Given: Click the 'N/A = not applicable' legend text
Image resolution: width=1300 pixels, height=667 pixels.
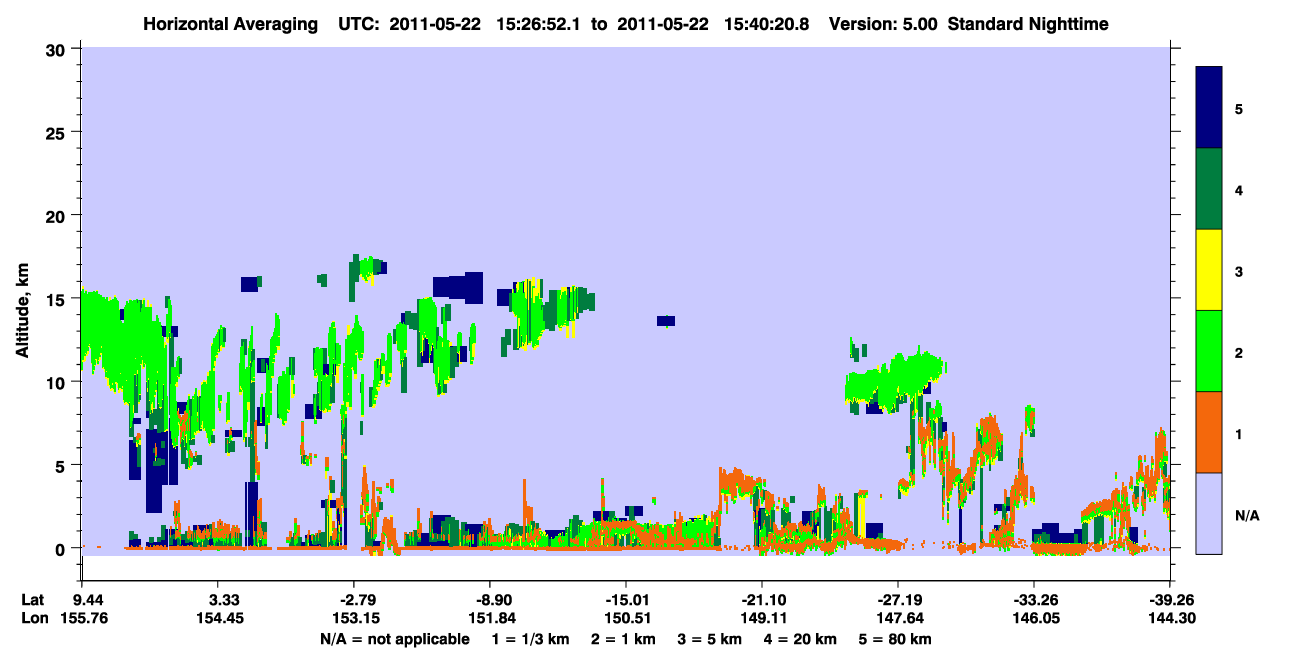Looking at the screenshot, I should (x=394, y=639).
